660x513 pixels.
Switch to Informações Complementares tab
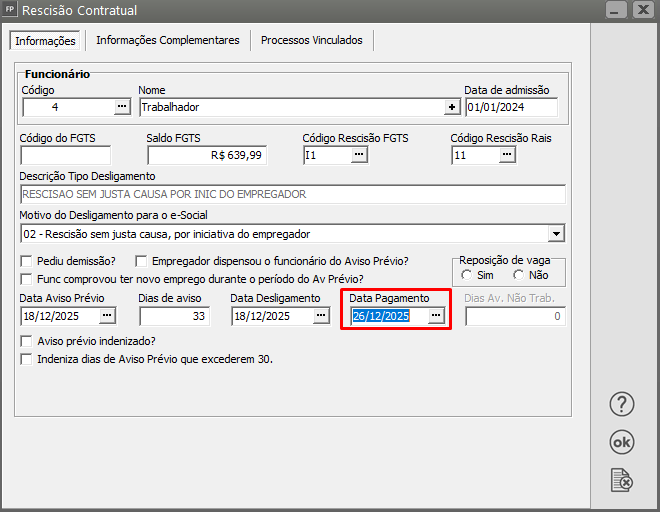[167, 41]
